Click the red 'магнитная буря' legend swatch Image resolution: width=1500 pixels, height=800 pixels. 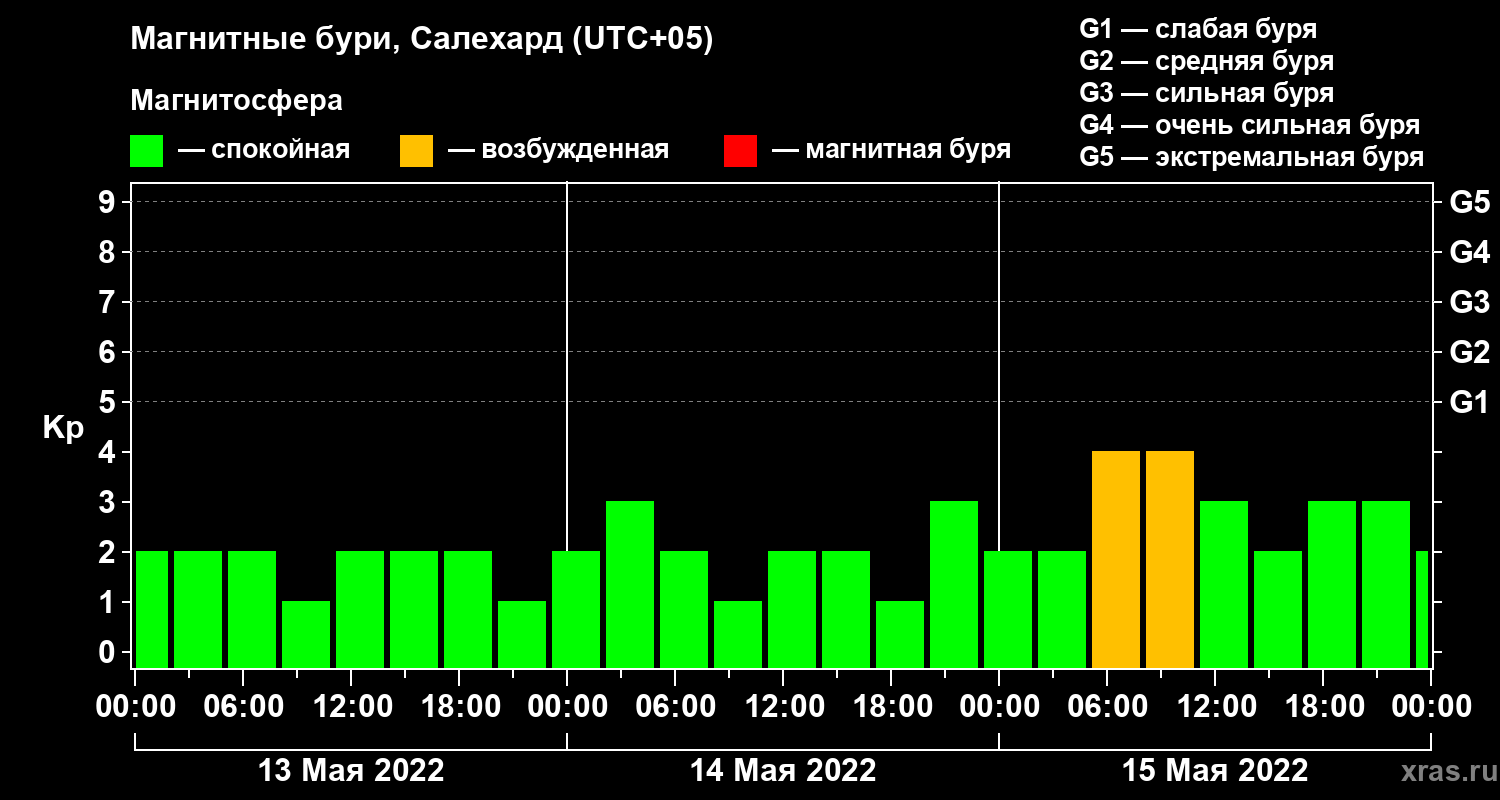pos(740,151)
